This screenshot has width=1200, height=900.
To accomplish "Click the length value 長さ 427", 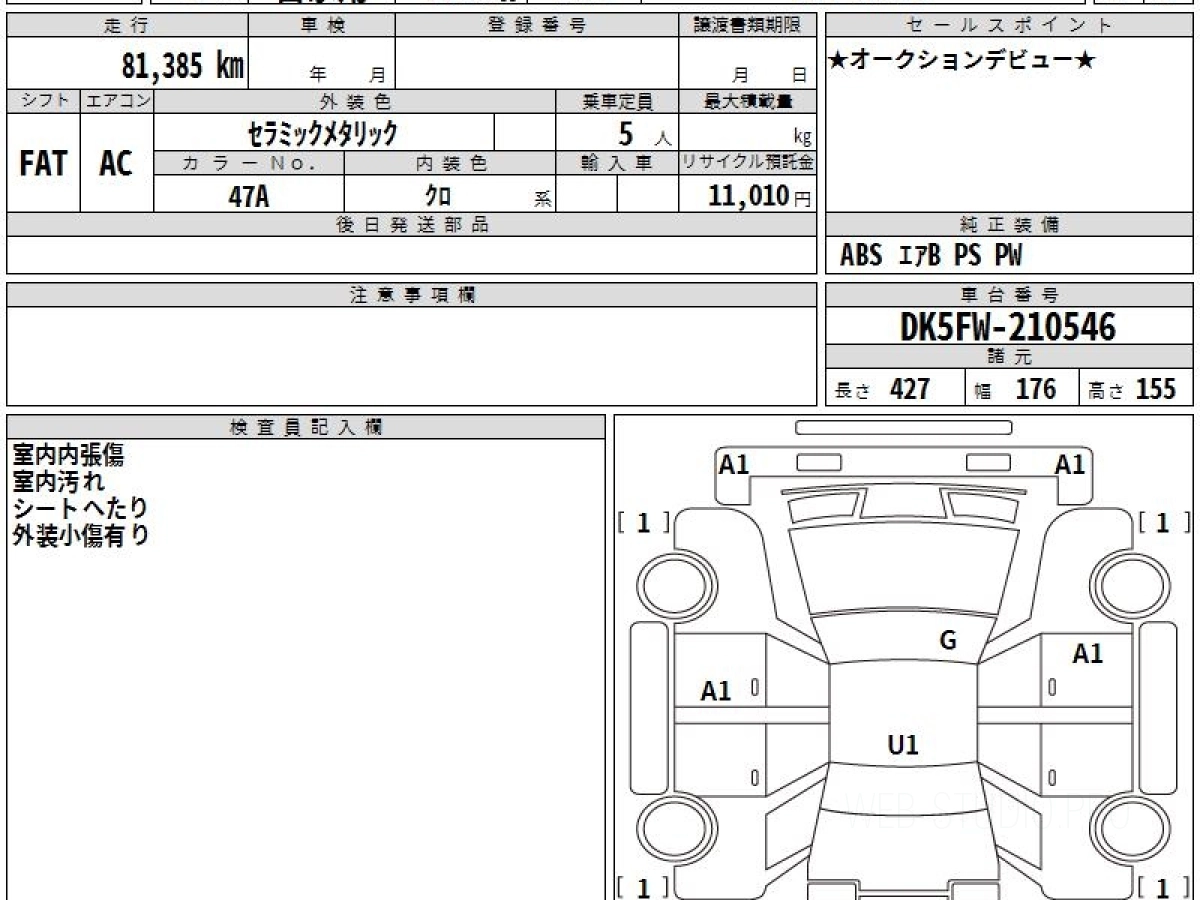I will [882, 389].
